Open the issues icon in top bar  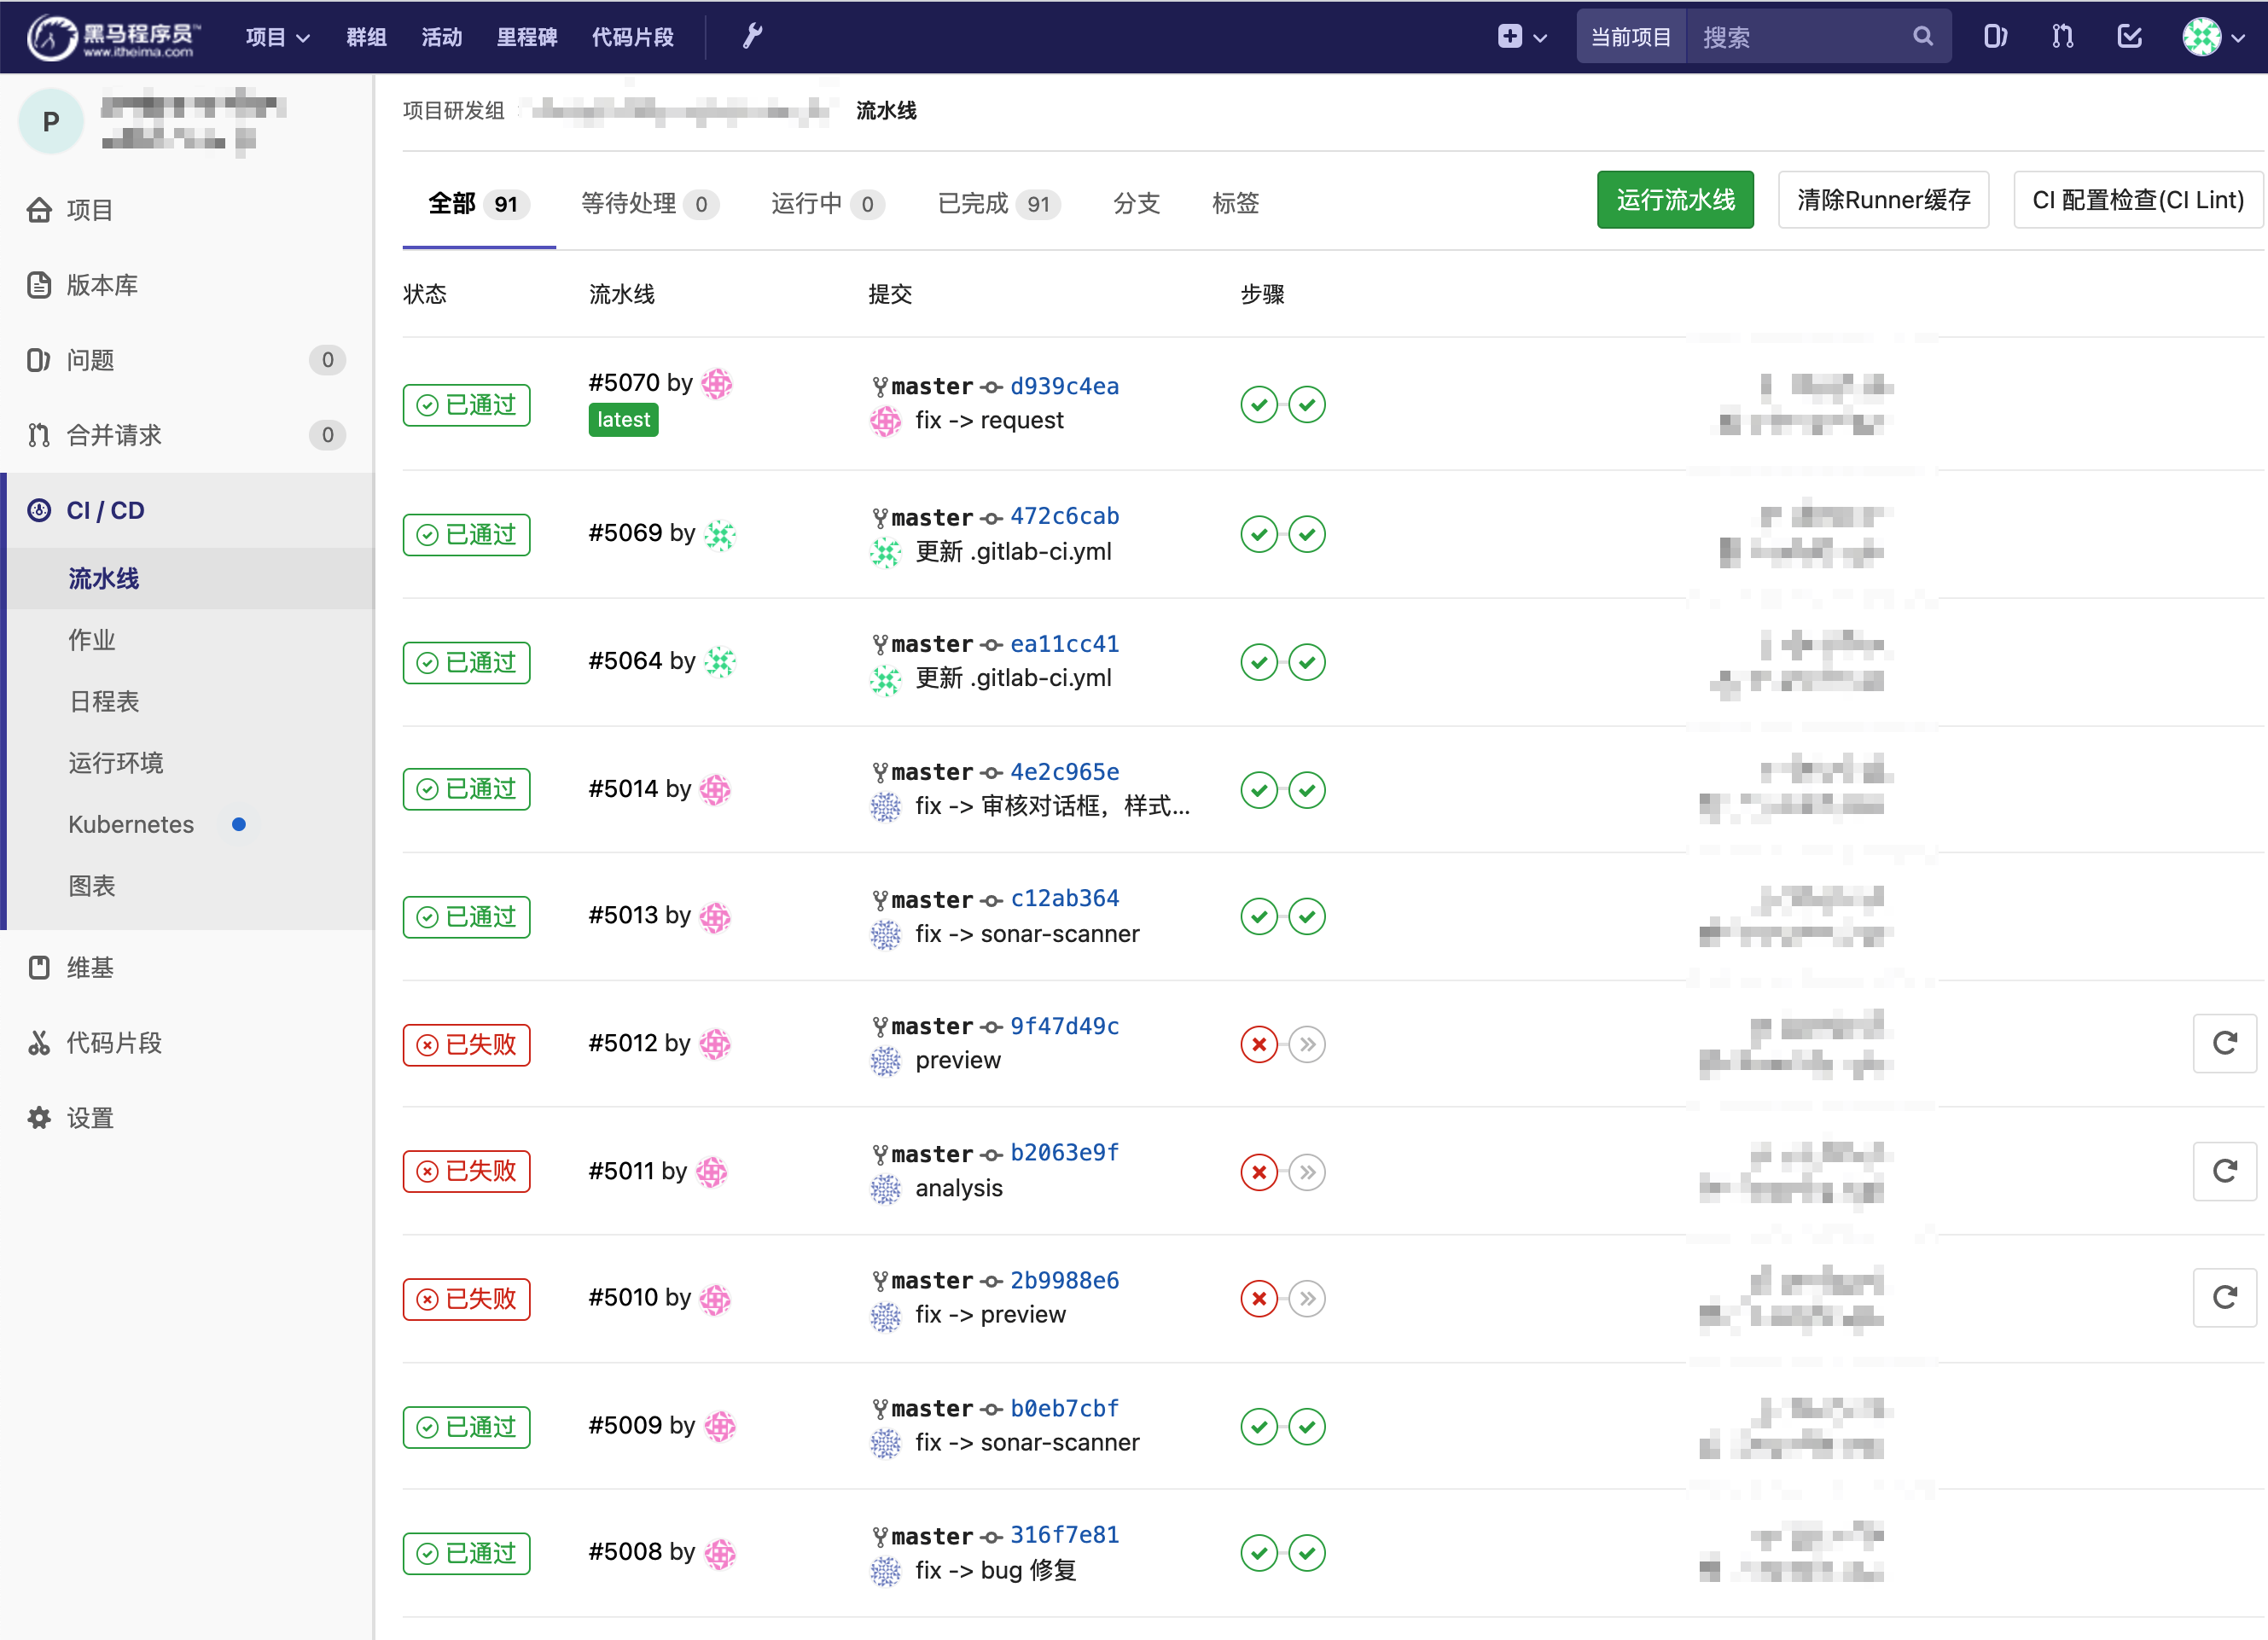pos(1994,37)
